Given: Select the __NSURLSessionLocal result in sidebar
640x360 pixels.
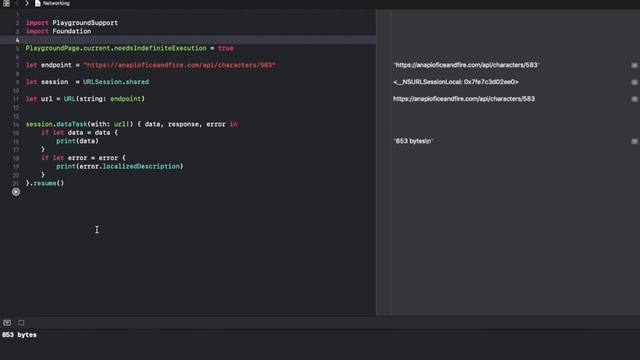Looking at the screenshot, I should (456, 82).
